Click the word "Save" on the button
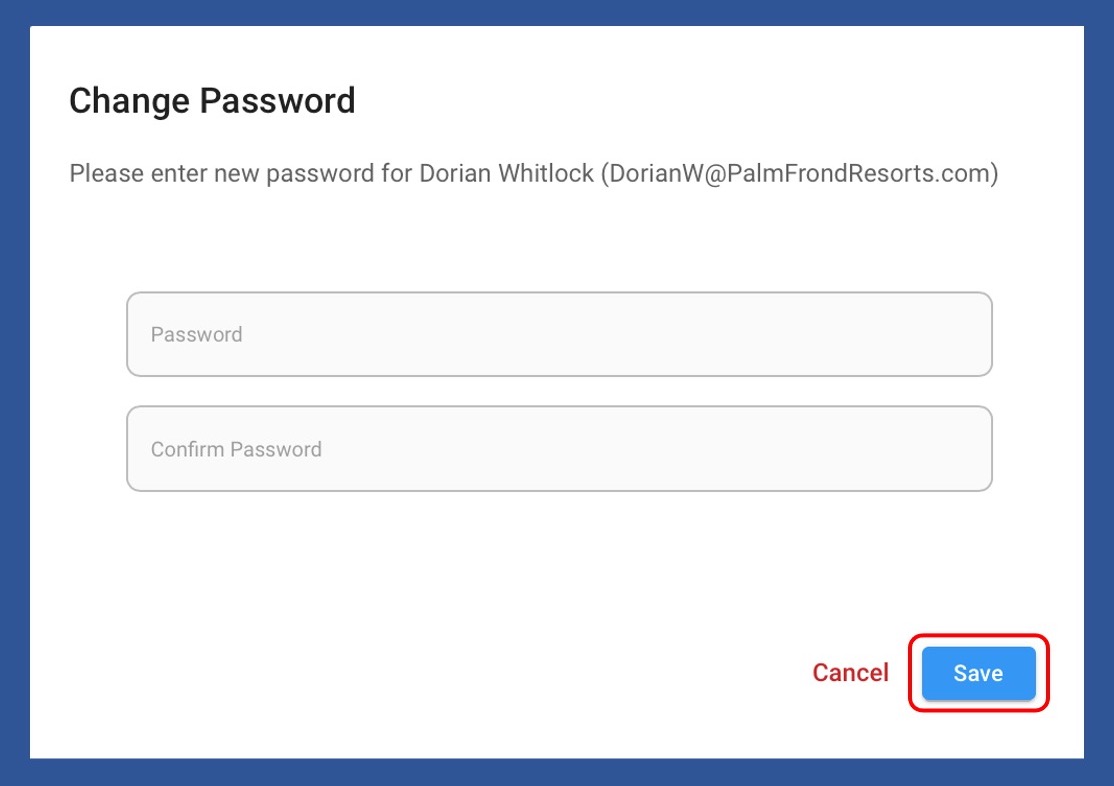The width and height of the screenshot is (1114, 786). (x=978, y=673)
